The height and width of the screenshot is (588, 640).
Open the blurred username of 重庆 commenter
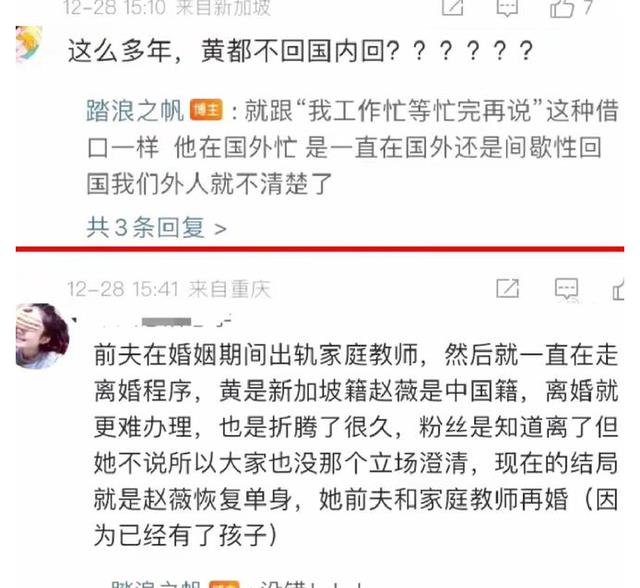(x=151, y=321)
